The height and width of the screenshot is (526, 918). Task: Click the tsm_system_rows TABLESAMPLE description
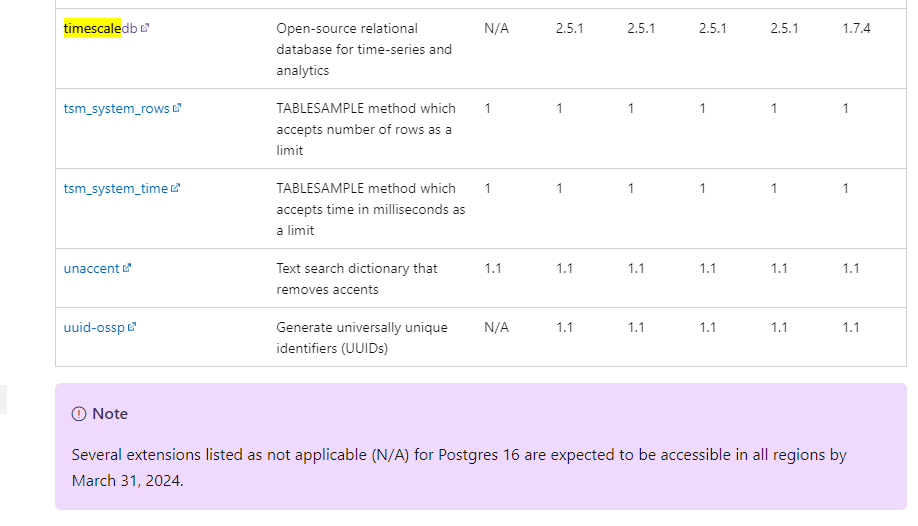point(366,129)
